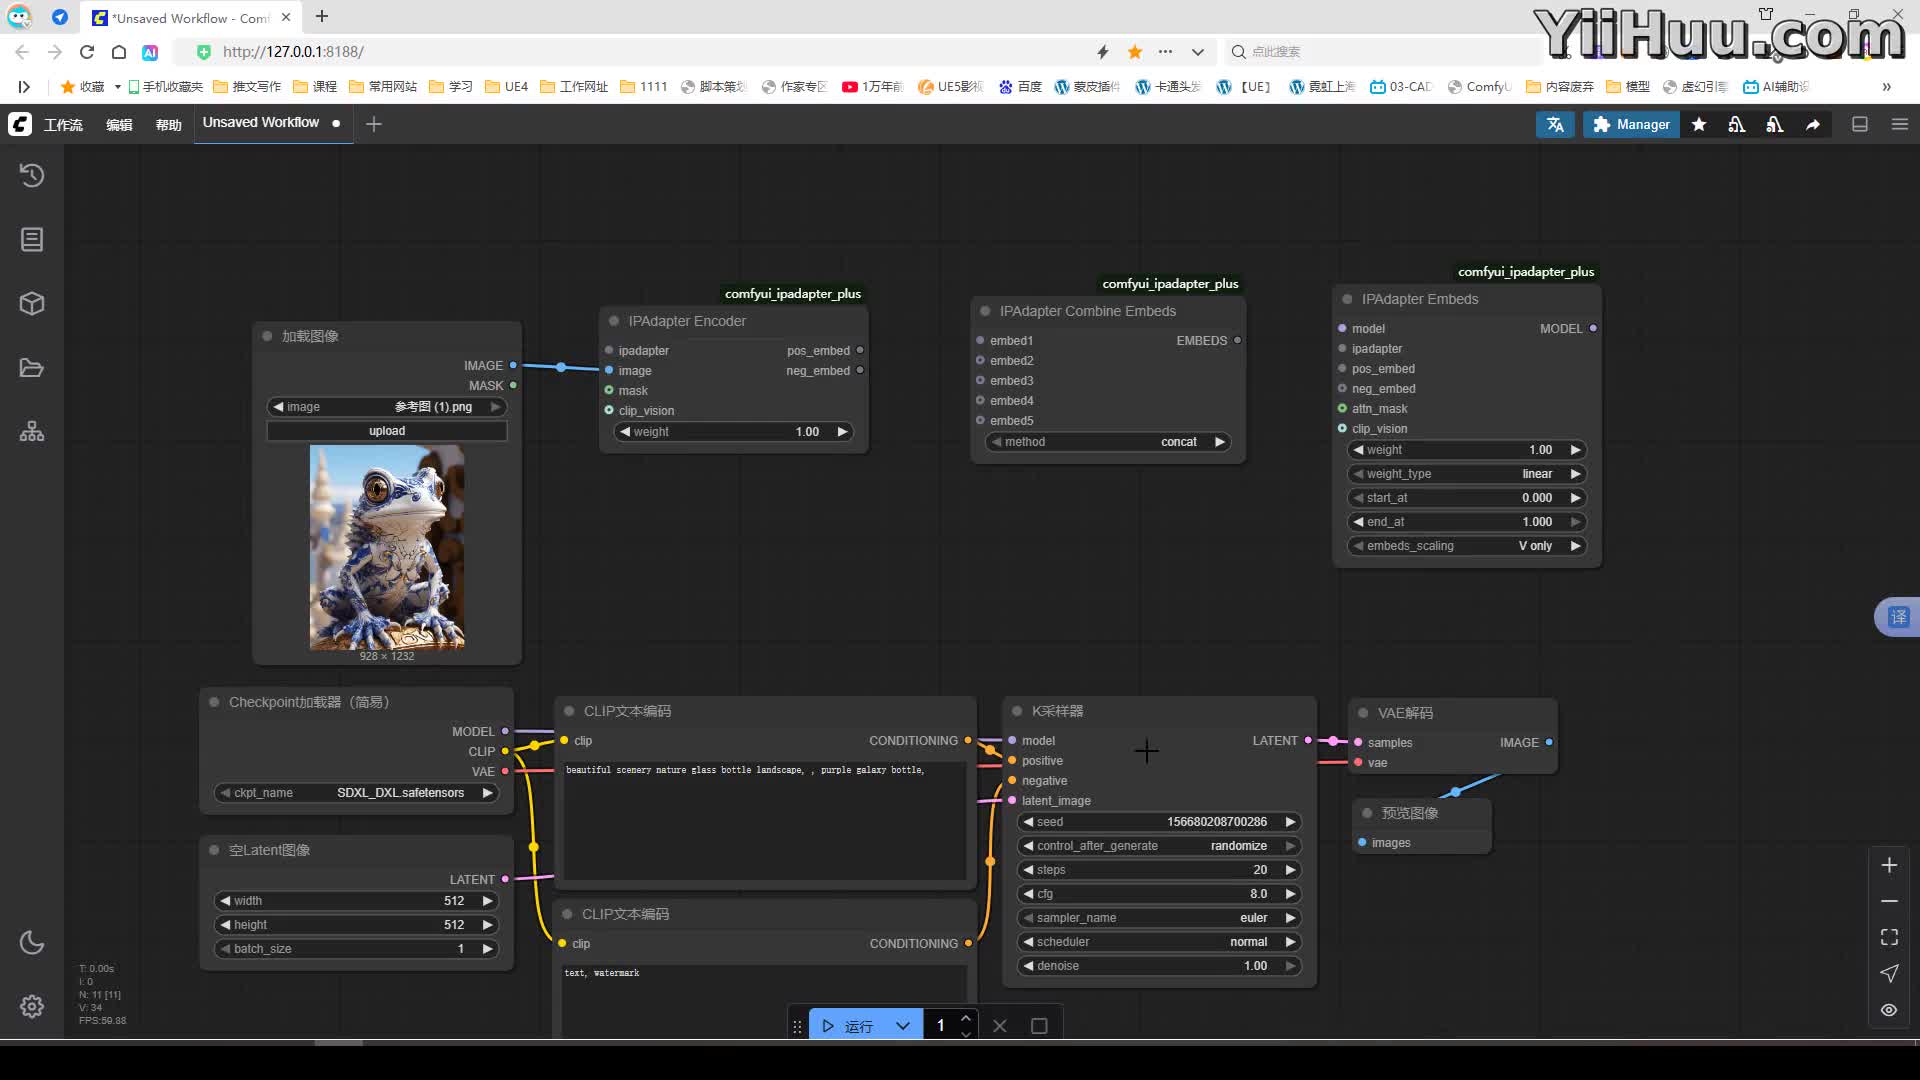Open the sampler_name euler selector
Image resolution: width=1920 pixels, height=1080 pixels.
click(x=1158, y=918)
